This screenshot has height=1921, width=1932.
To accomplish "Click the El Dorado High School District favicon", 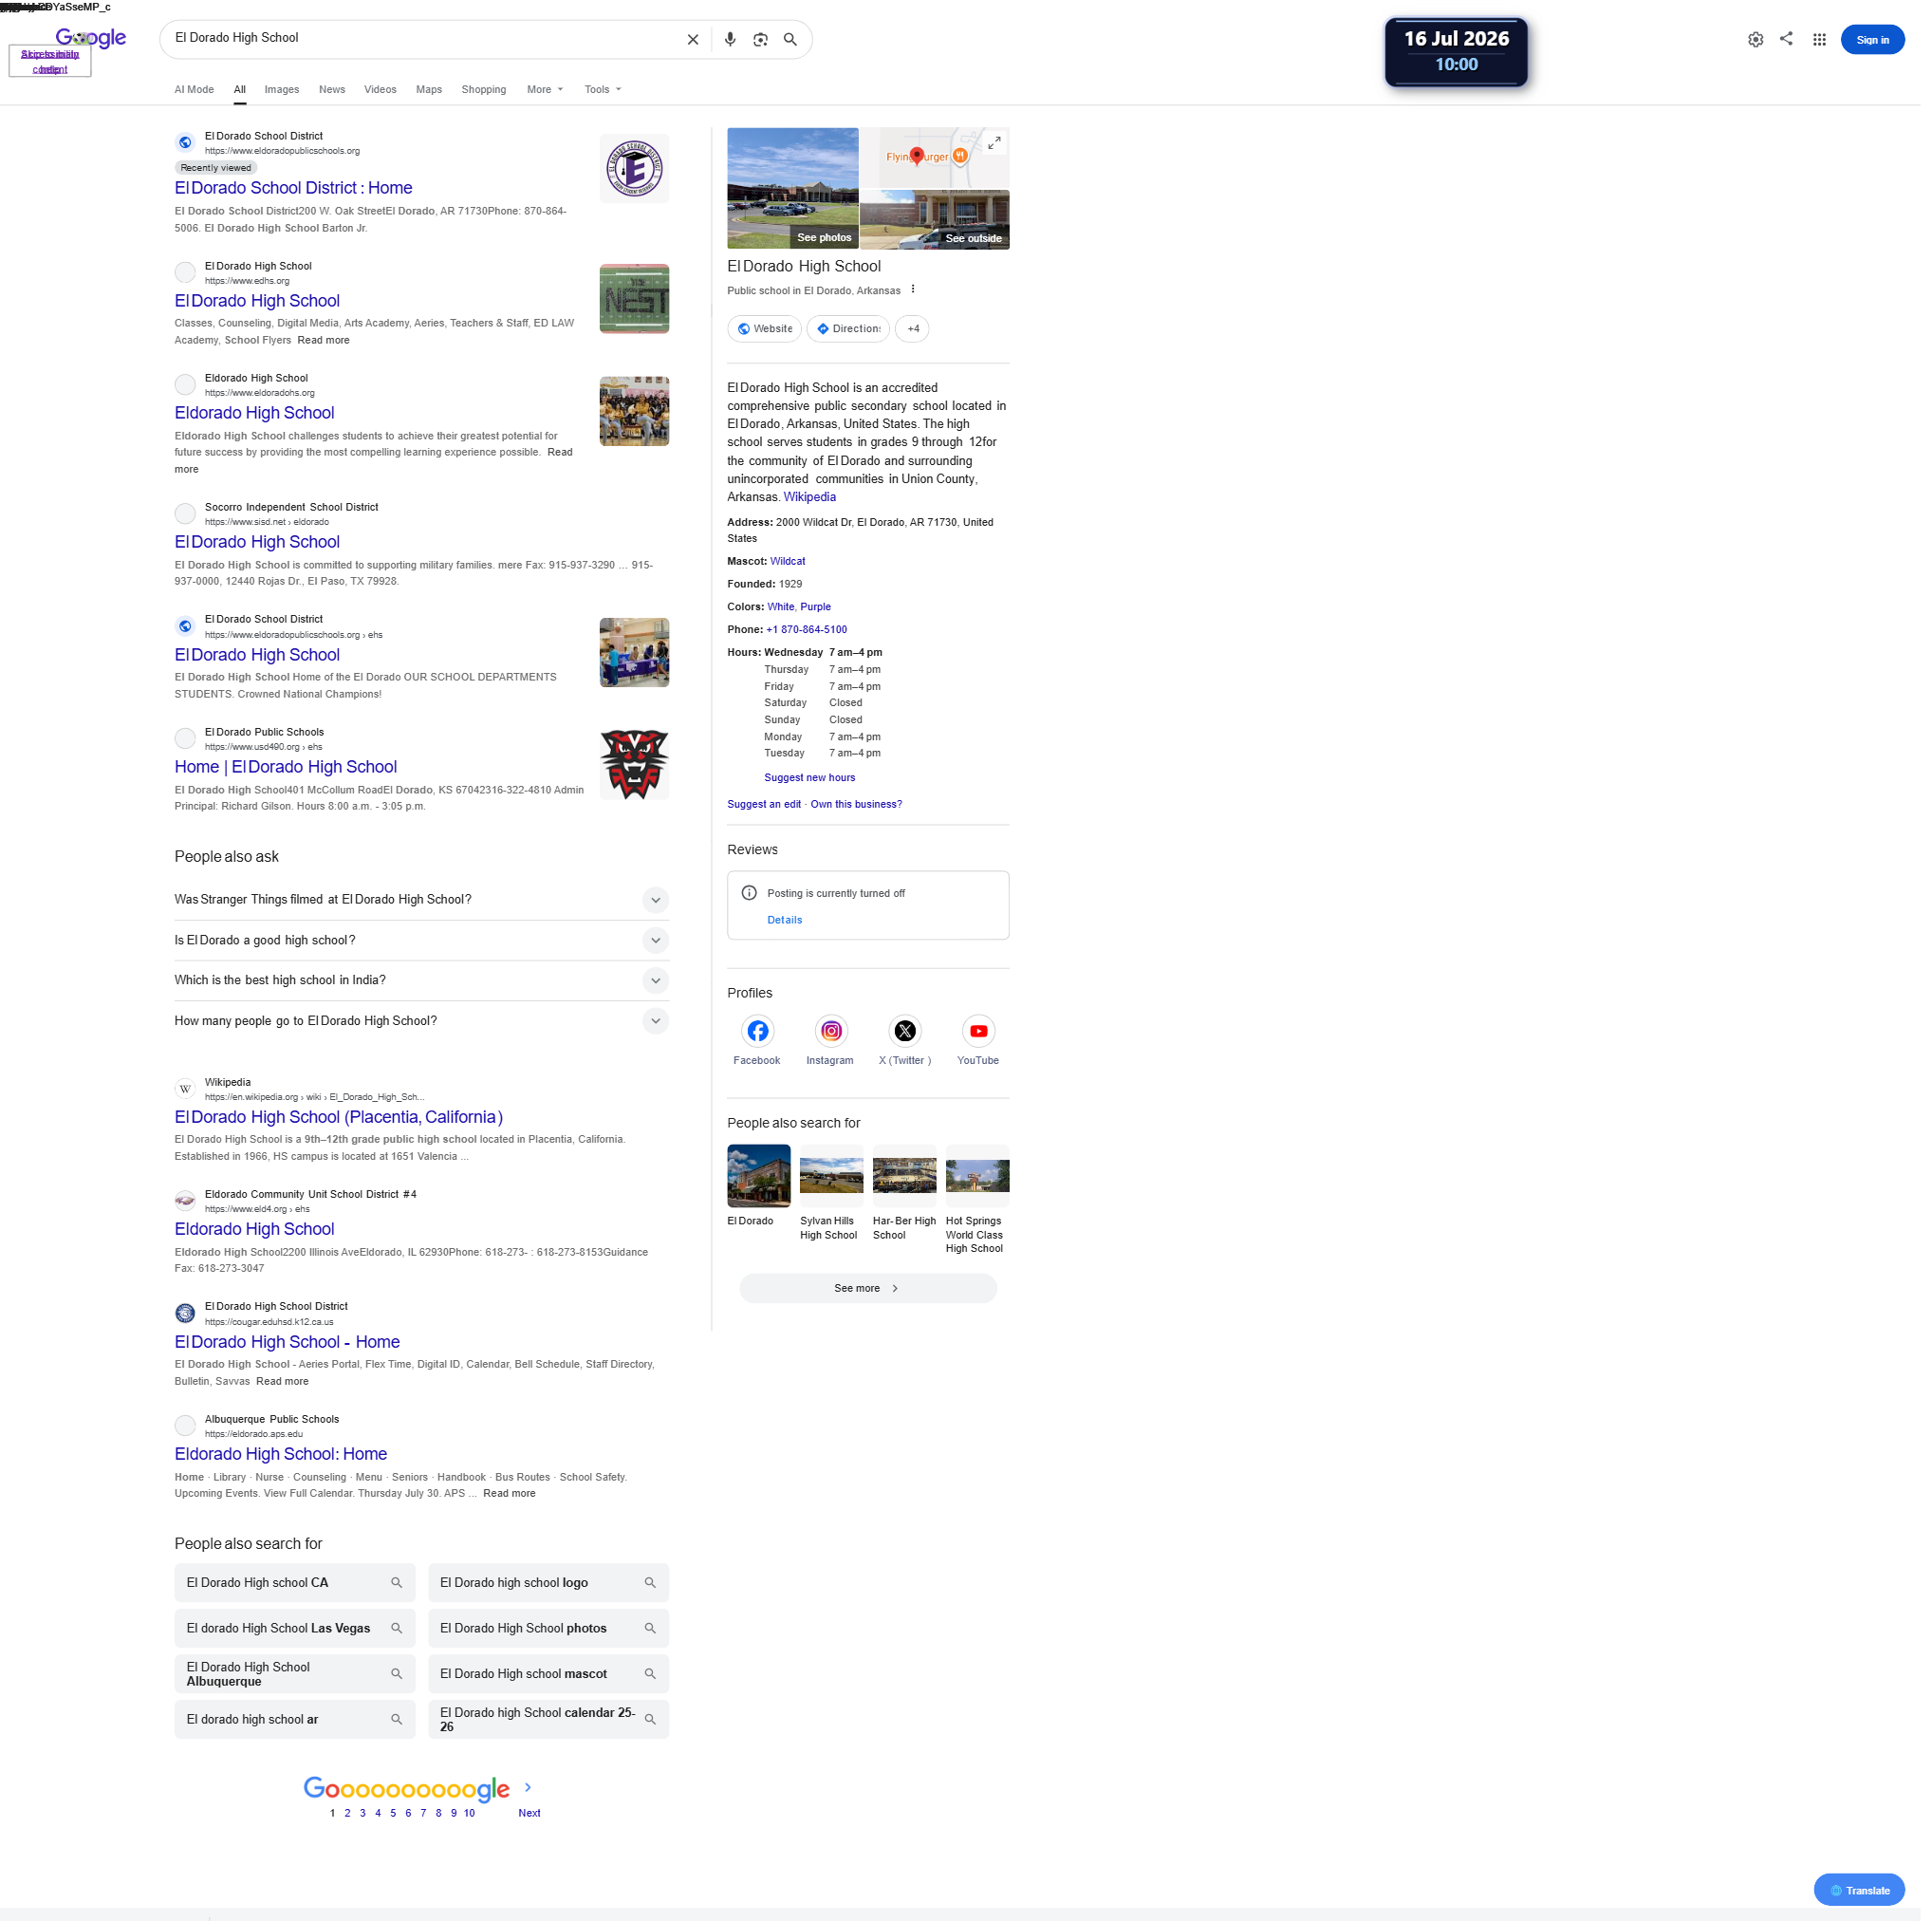I will 186,1320.
